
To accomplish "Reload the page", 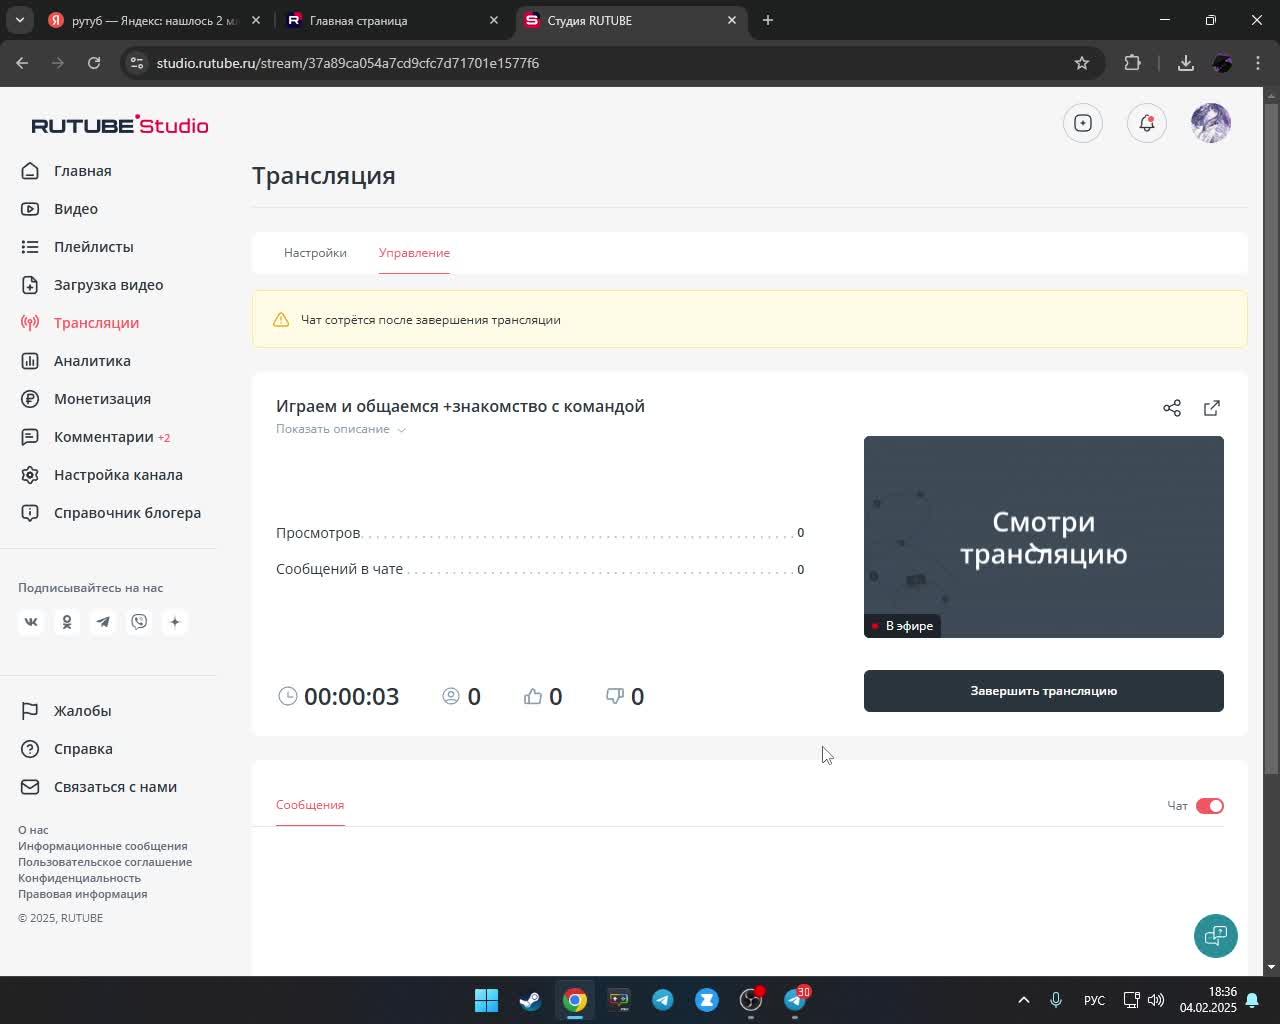I will pos(94,63).
